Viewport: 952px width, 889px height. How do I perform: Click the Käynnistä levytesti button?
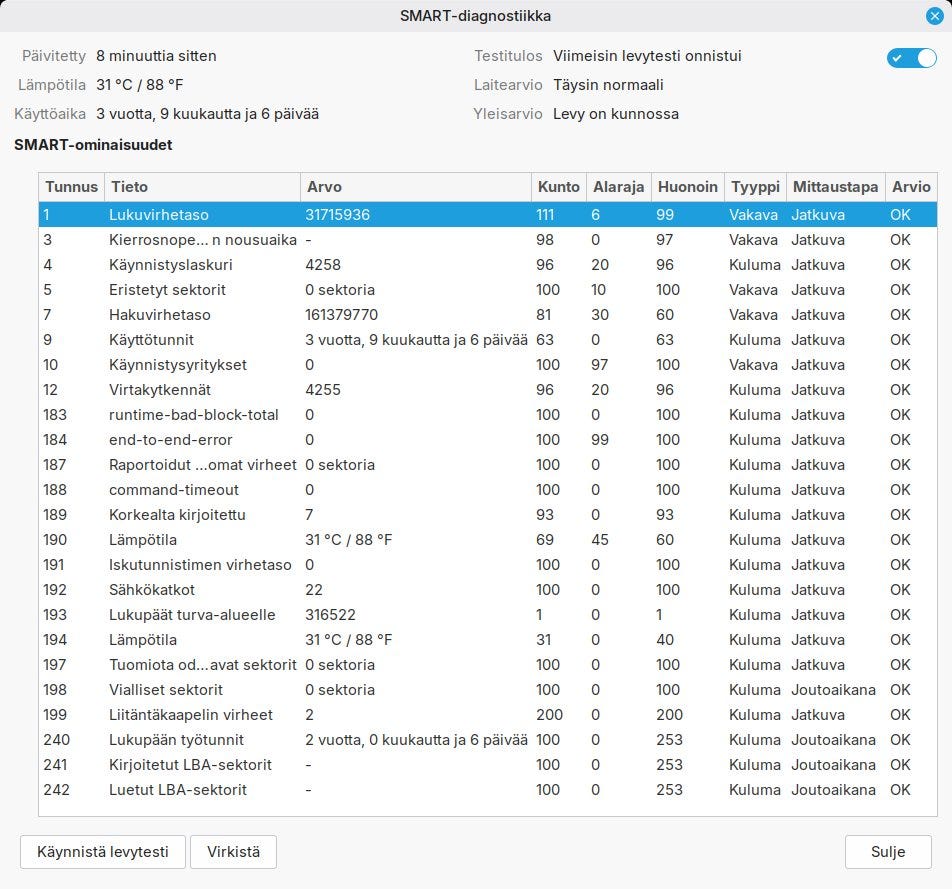(x=103, y=852)
